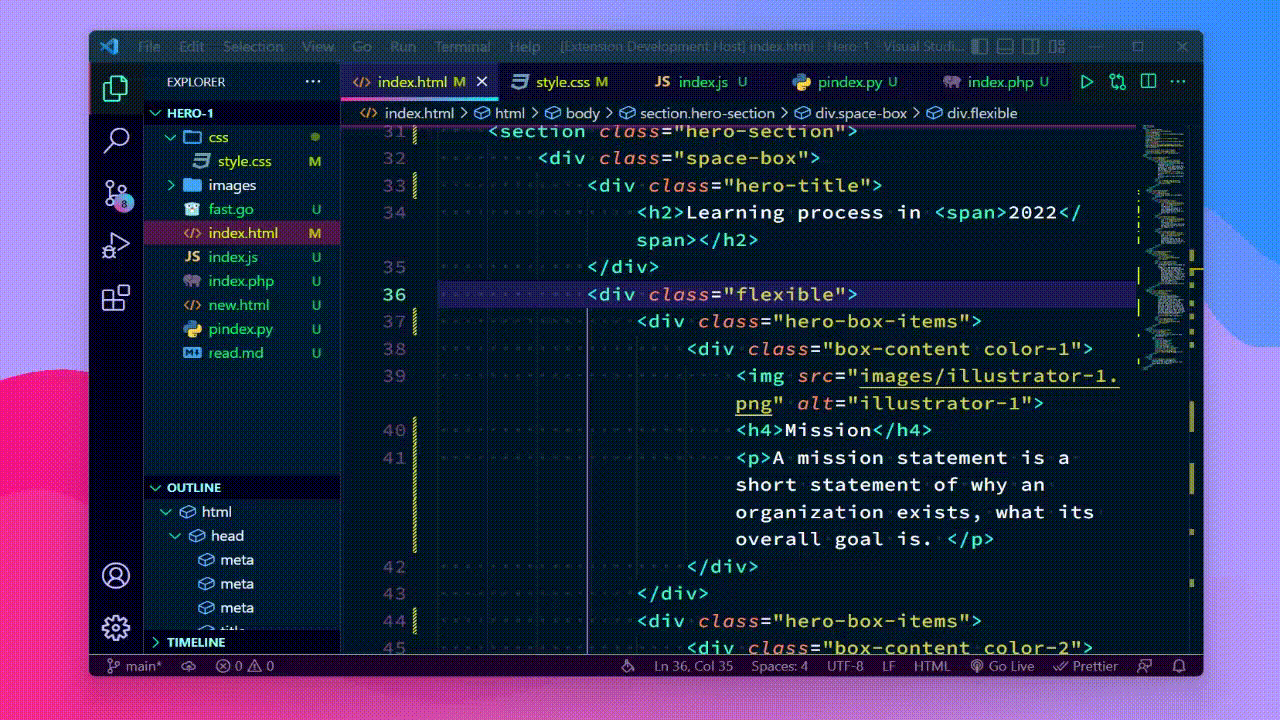Open the Edit menu
Screen dimensions: 1280x720
[x=192, y=47]
